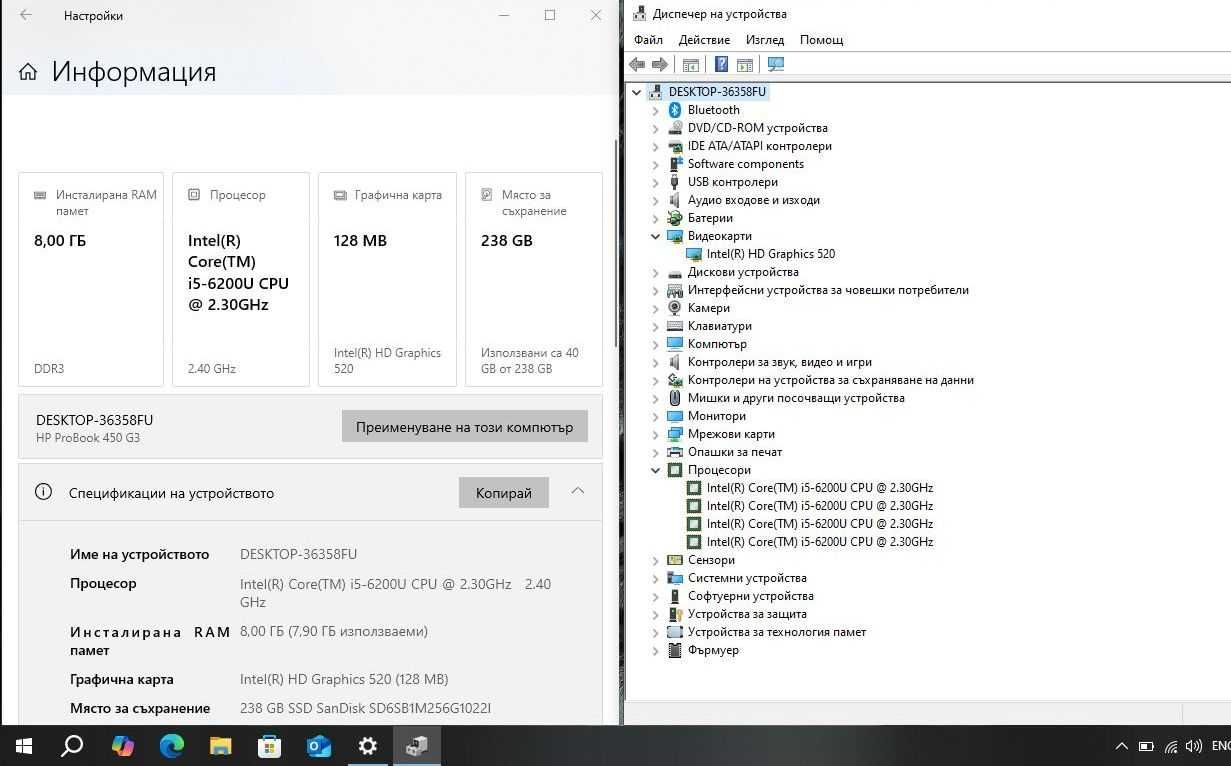Open File Explorer from taskbar

[x=220, y=746]
